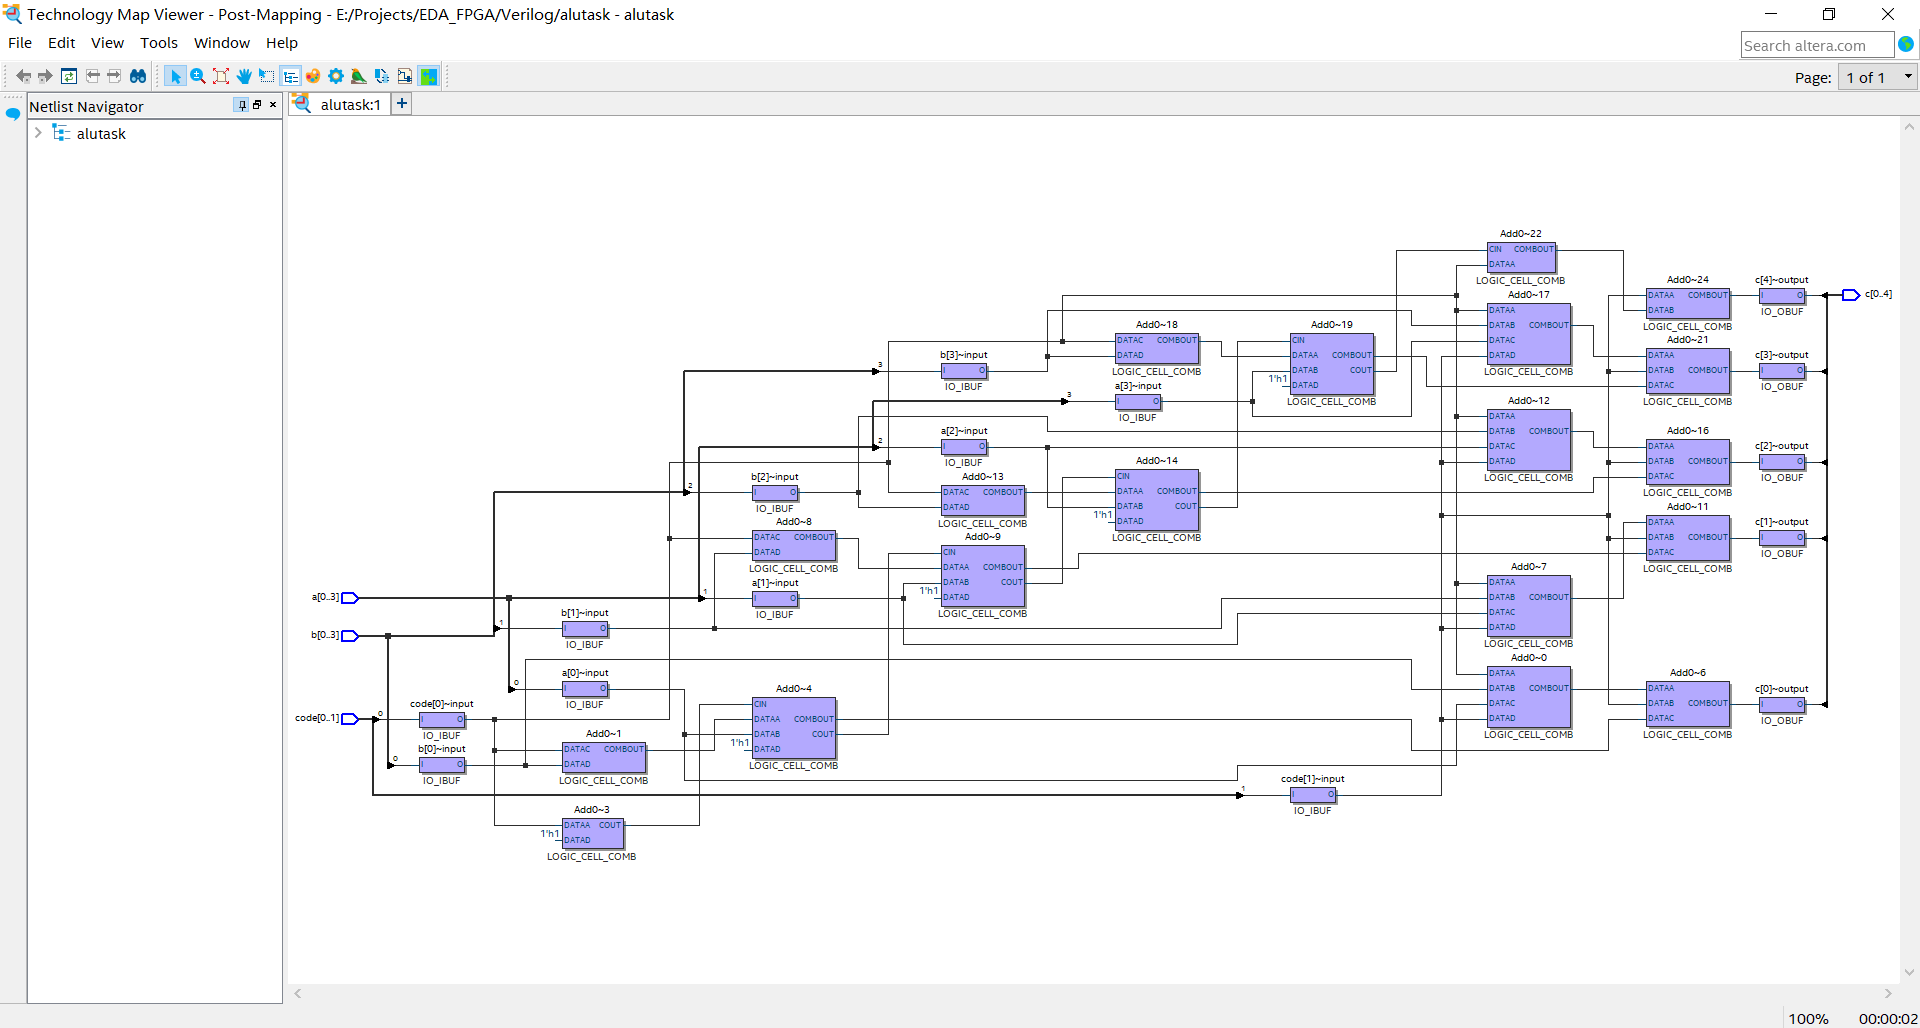The height and width of the screenshot is (1028, 1920).
Task: Click the gear settings icon
Action: pos(336,76)
